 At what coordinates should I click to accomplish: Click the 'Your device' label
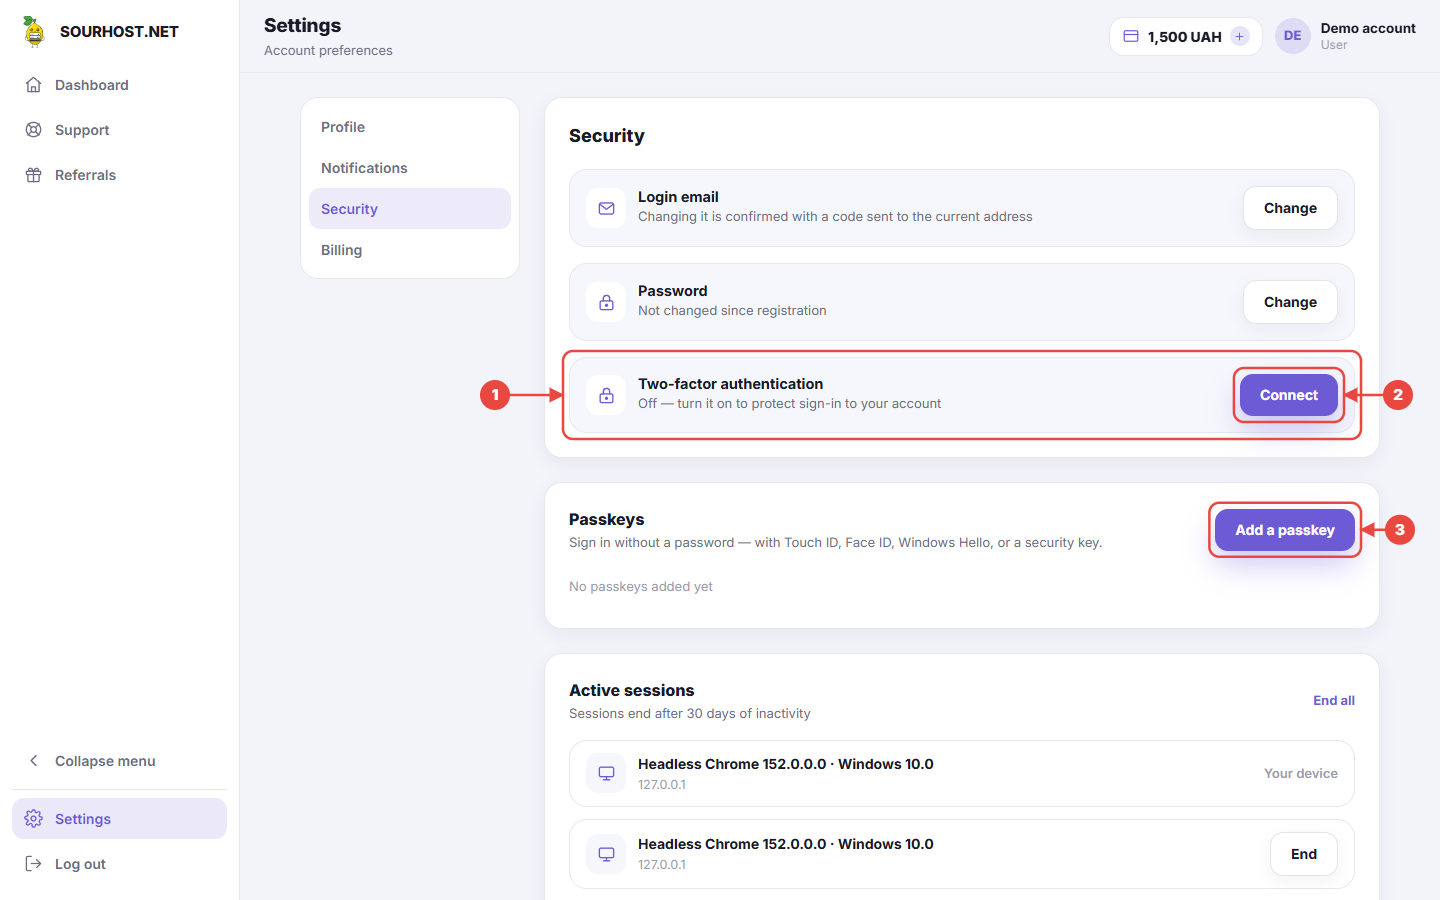pyautogui.click(x=1301, y=773)
